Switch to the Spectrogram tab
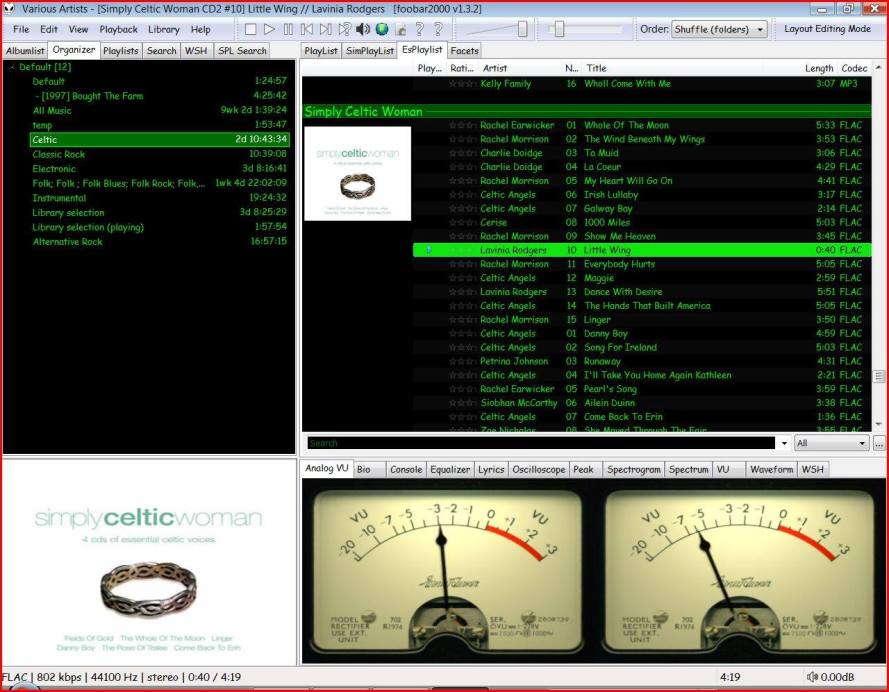889x692 pixels. [633, 469]
